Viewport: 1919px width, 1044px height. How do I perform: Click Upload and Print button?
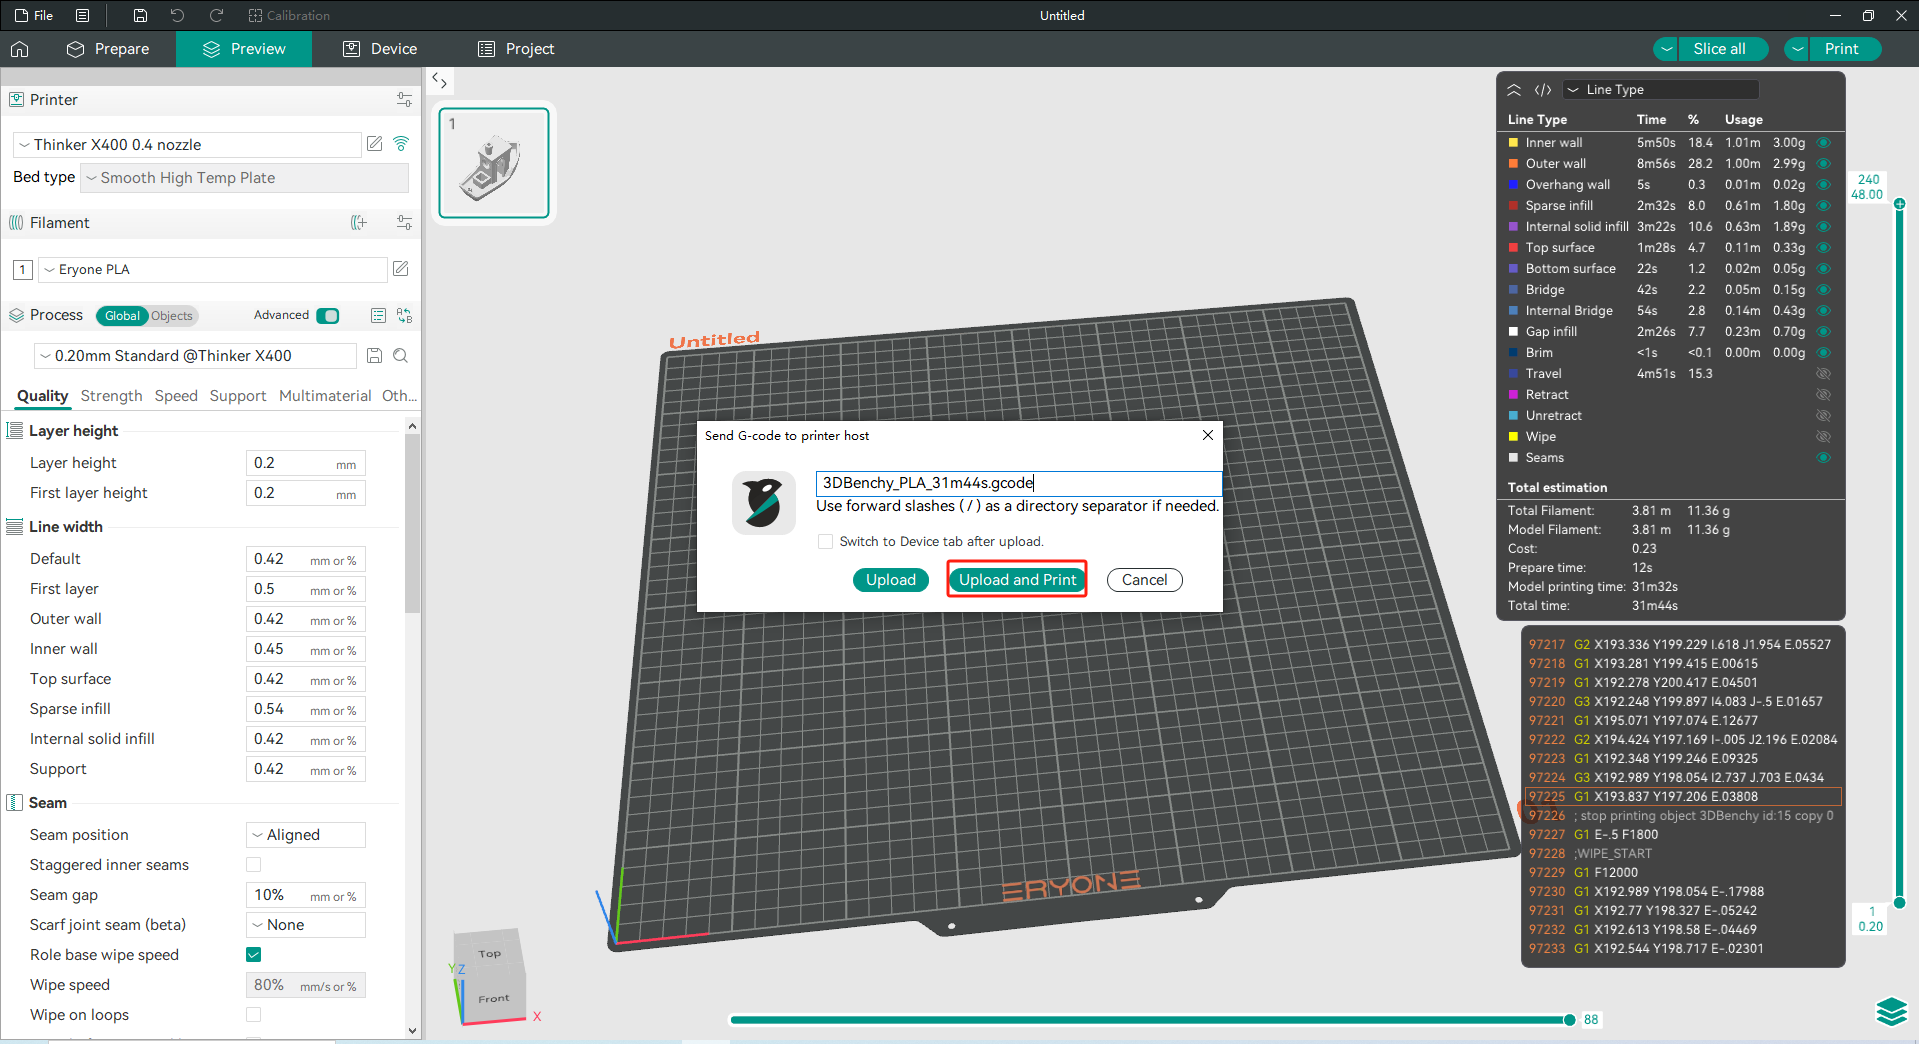pyautogui.click(x=1017, y=580)
